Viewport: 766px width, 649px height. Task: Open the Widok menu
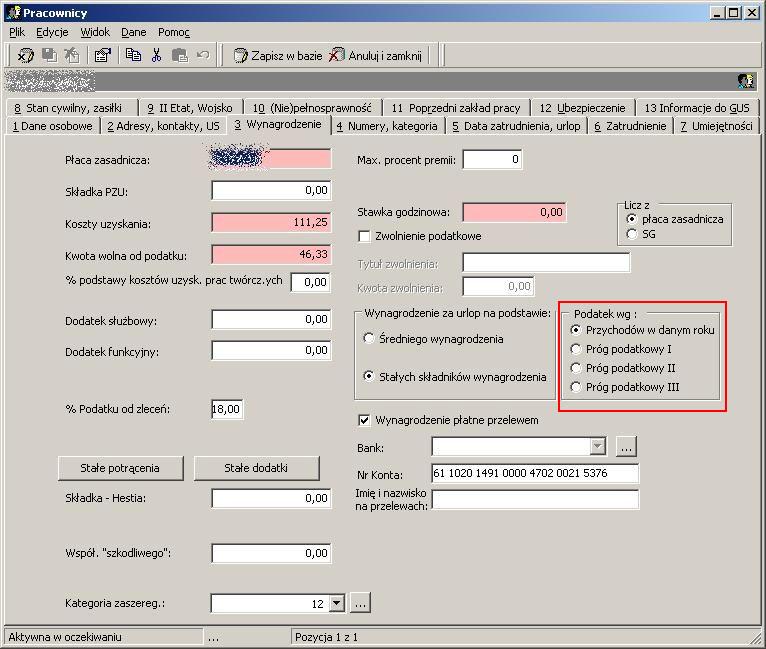pos(95,32)
